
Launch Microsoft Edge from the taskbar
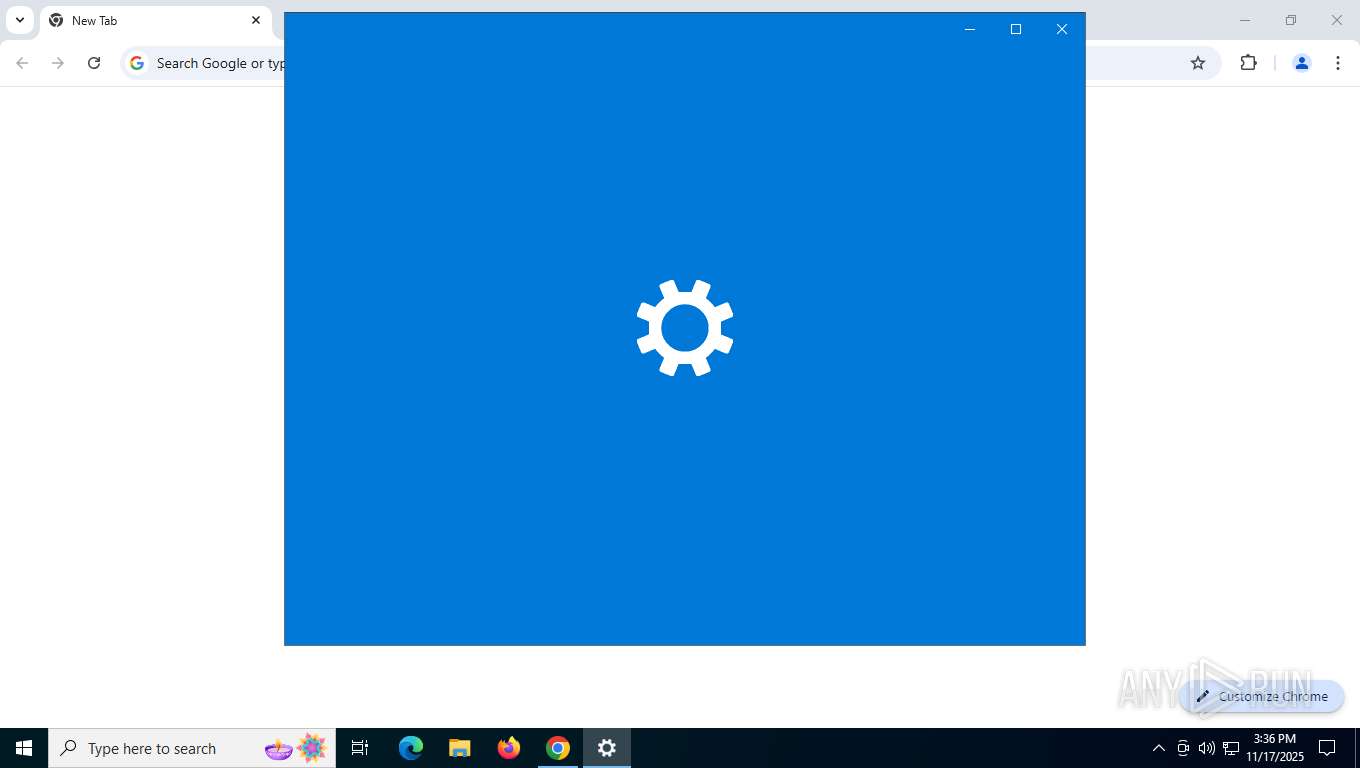coord(411,748)
